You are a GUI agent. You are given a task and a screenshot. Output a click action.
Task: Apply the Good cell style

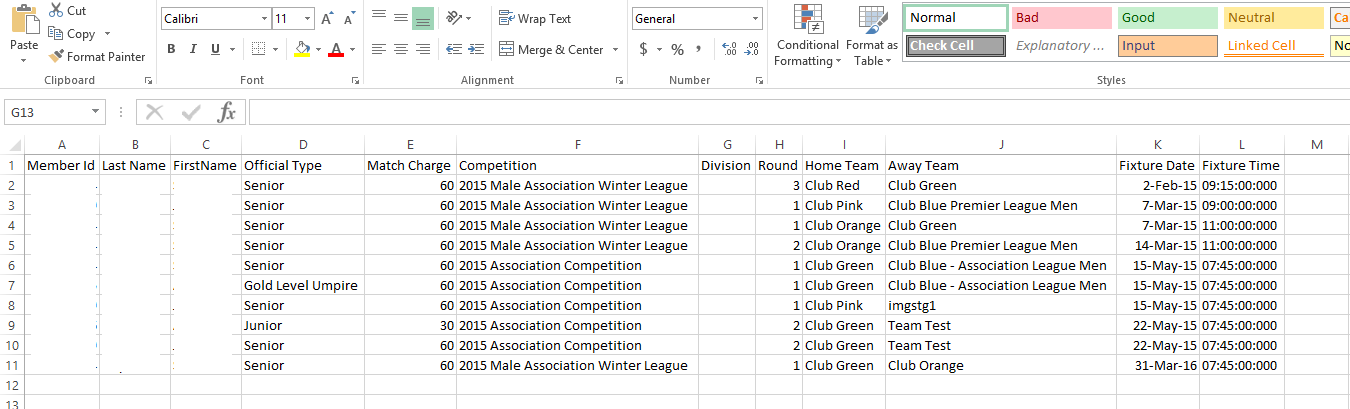(1166, 18)
